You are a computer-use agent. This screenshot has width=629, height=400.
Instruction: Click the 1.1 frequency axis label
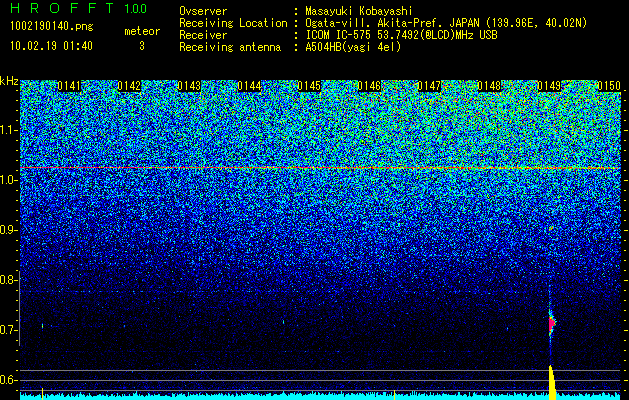click(8, 130)
